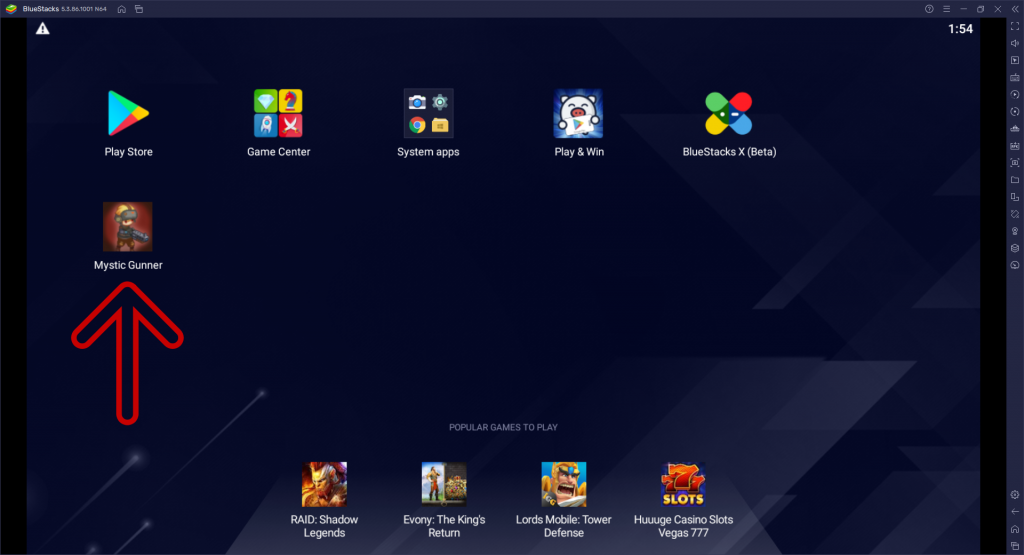Click the BlueStacks logo in title bar
The image size is (1024, 555).
pos(11,9)
